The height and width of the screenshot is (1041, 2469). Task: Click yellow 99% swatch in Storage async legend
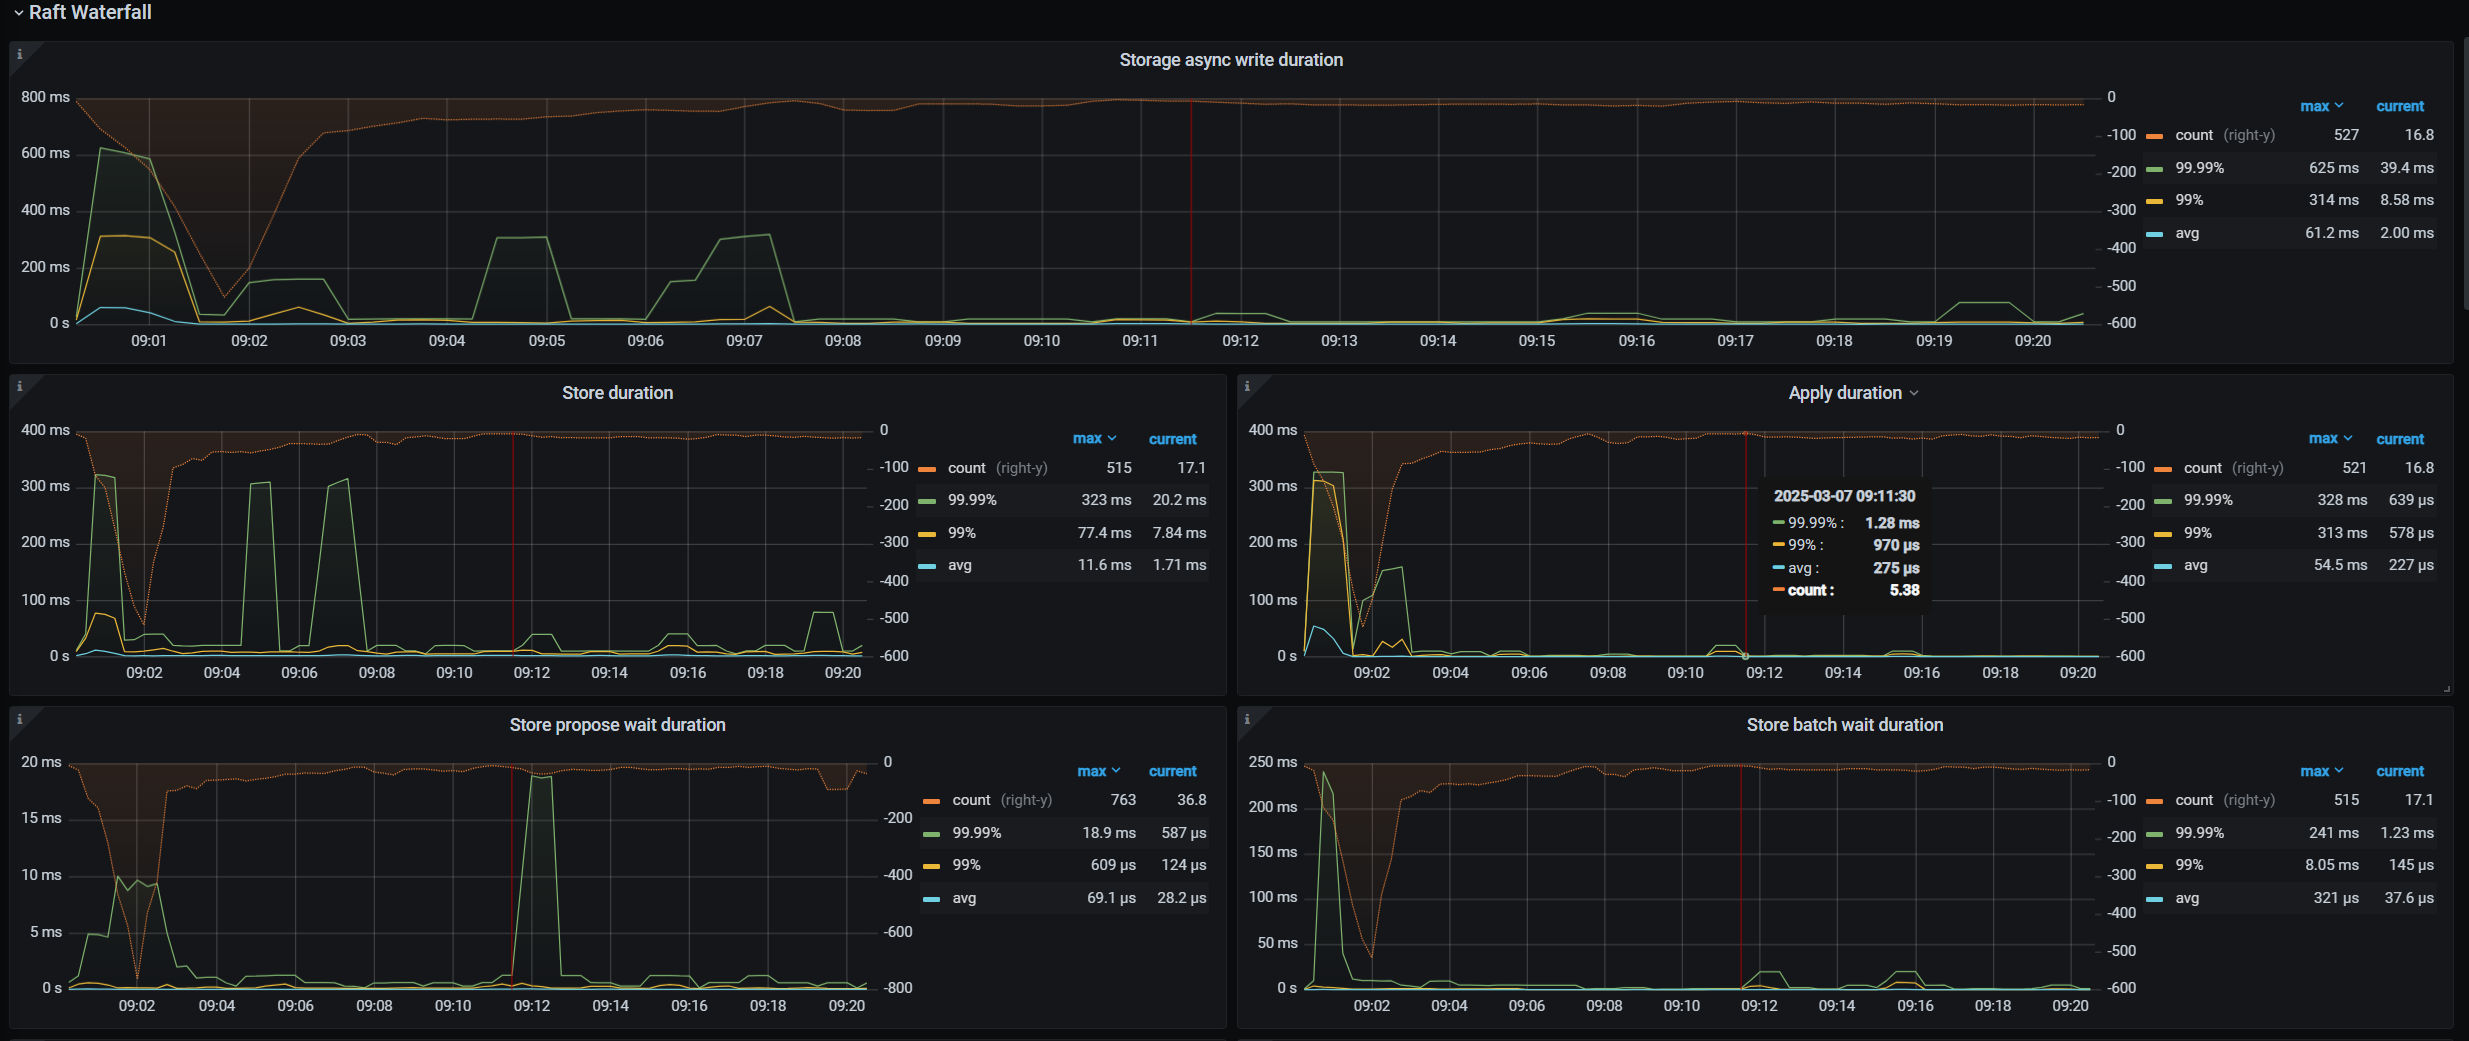[x=2155, y=201]
